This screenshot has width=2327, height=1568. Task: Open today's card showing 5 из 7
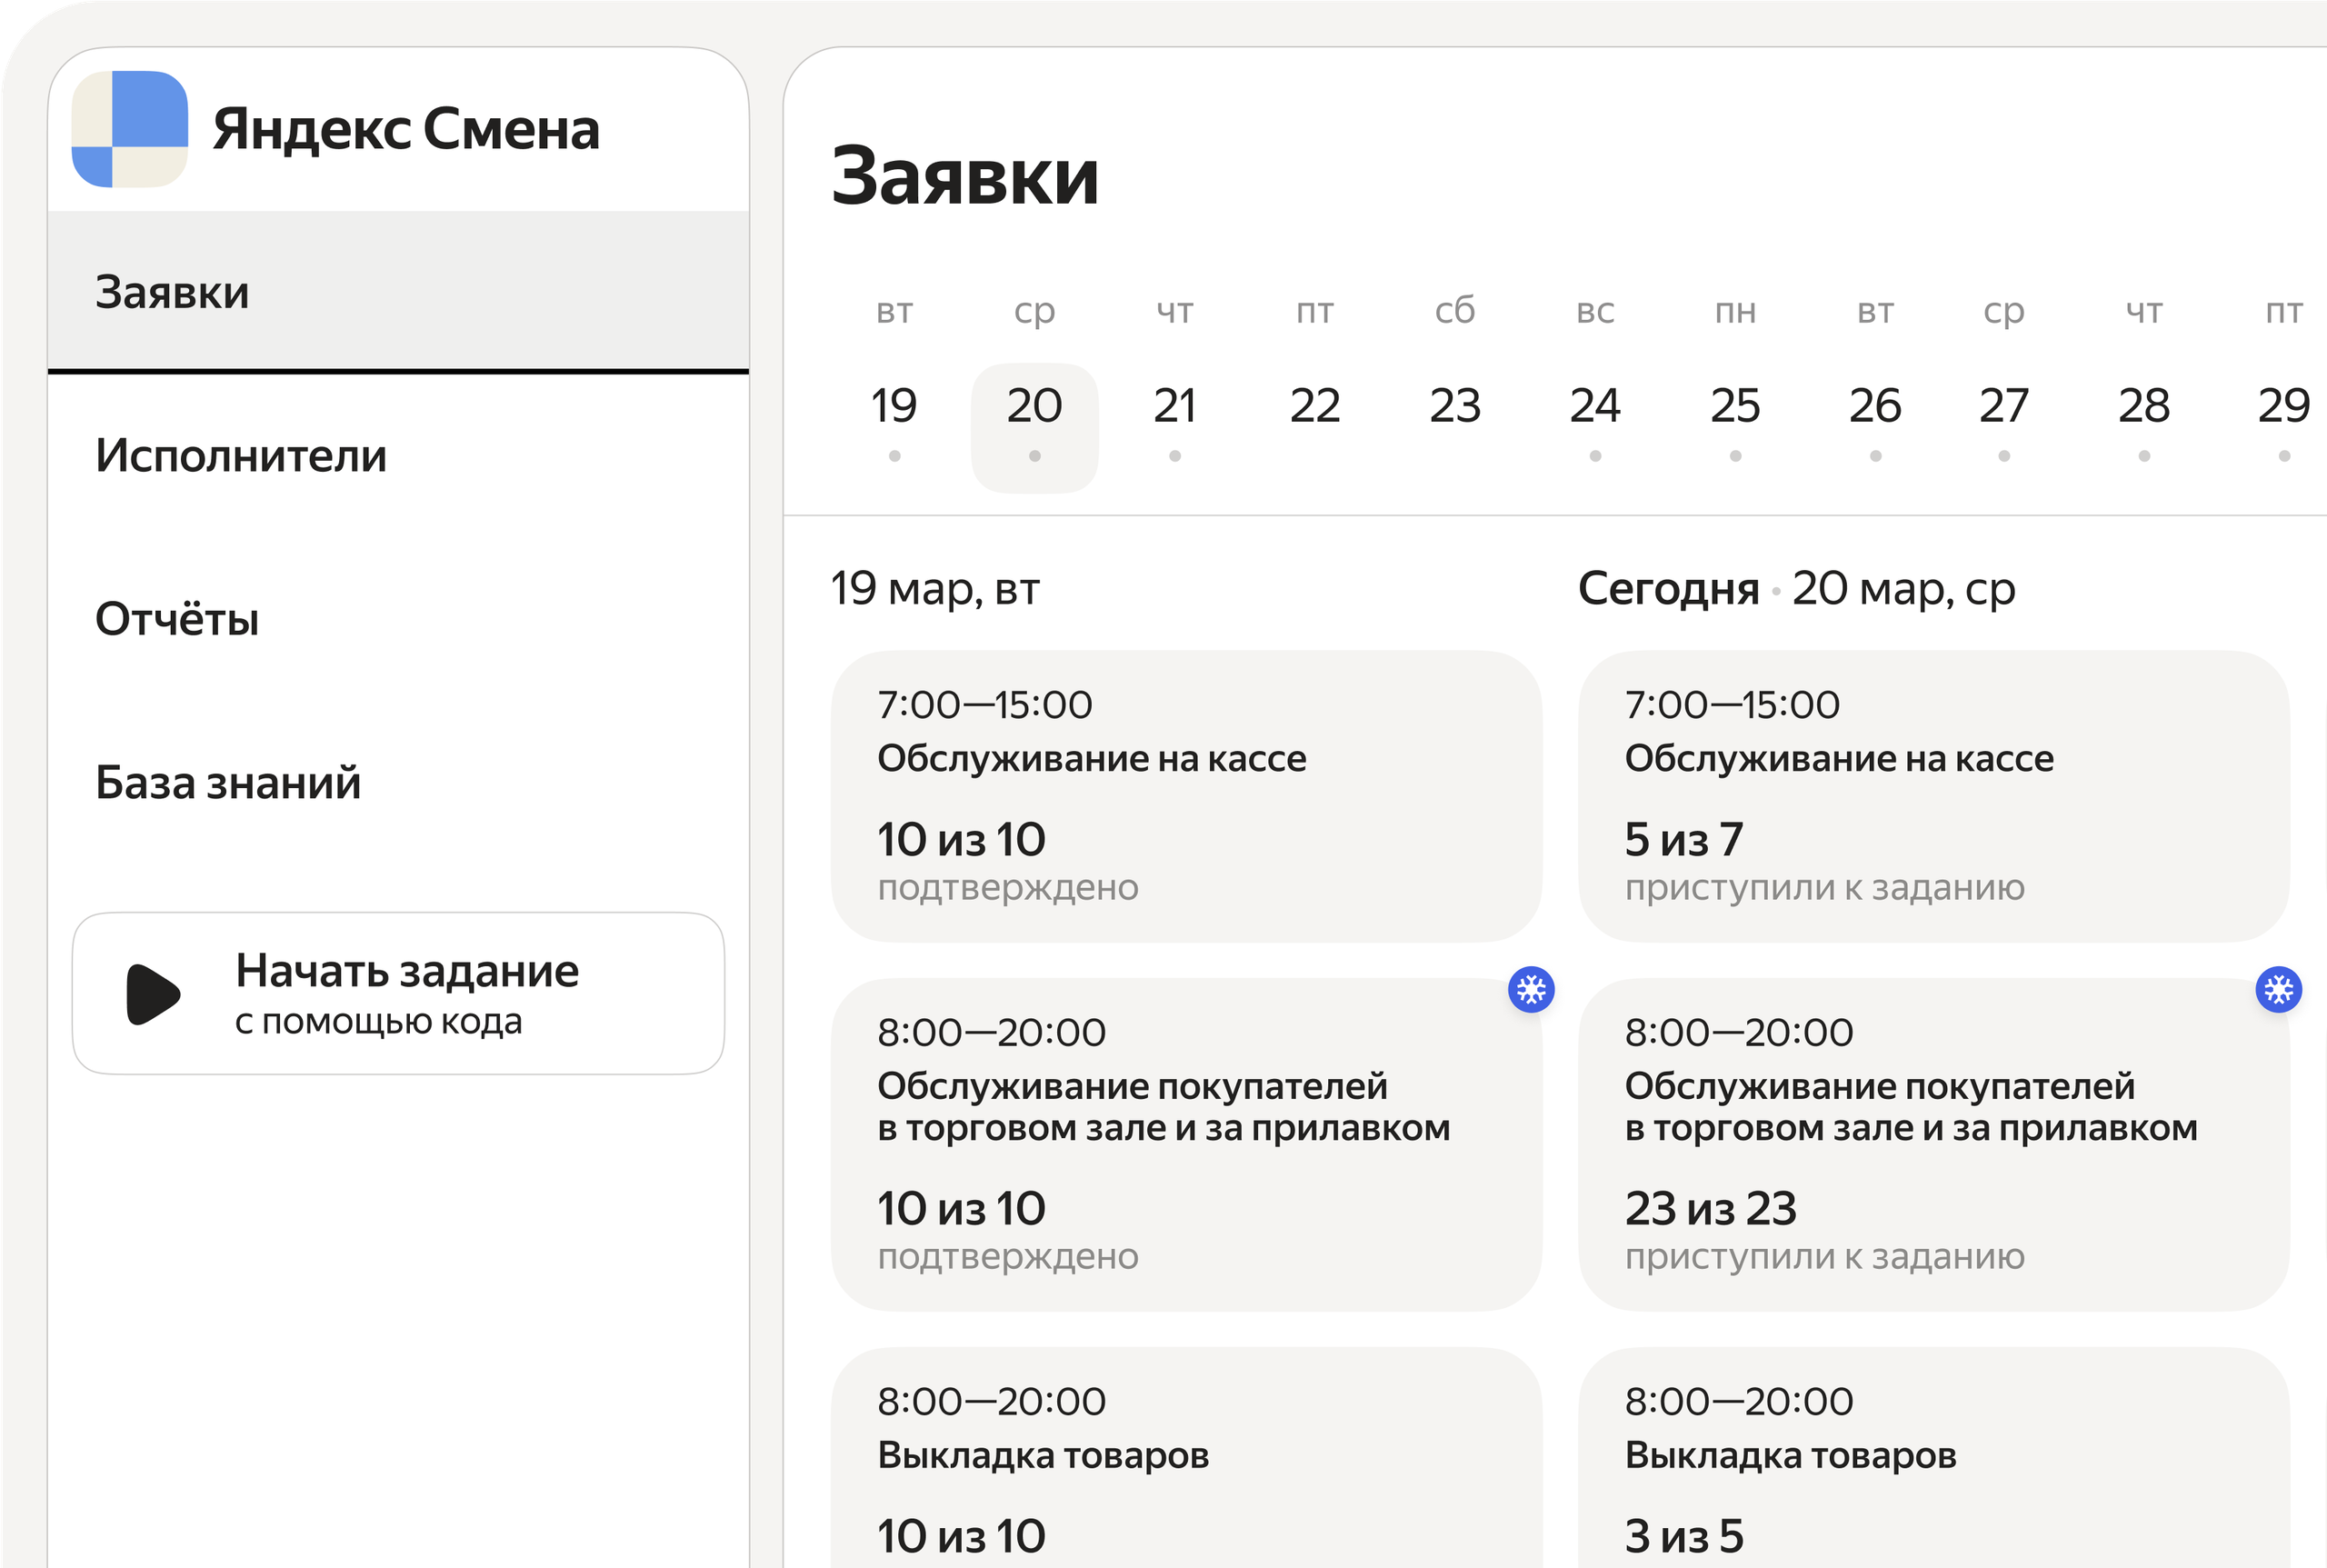(1933, 796)
